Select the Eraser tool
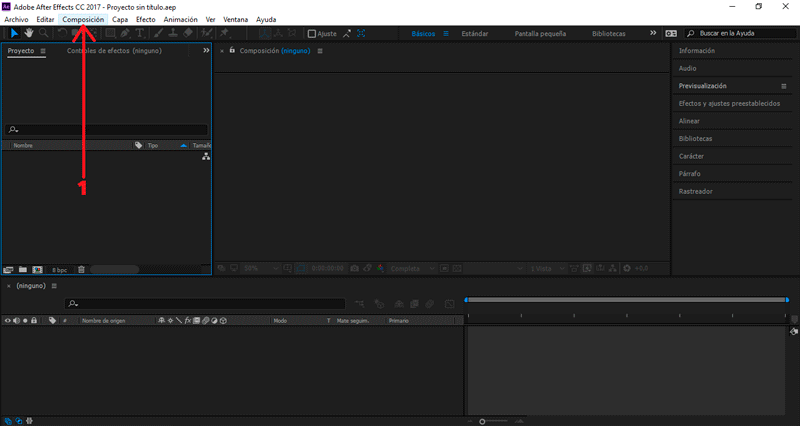Screen dimensions: 800x426 point(188,33)
